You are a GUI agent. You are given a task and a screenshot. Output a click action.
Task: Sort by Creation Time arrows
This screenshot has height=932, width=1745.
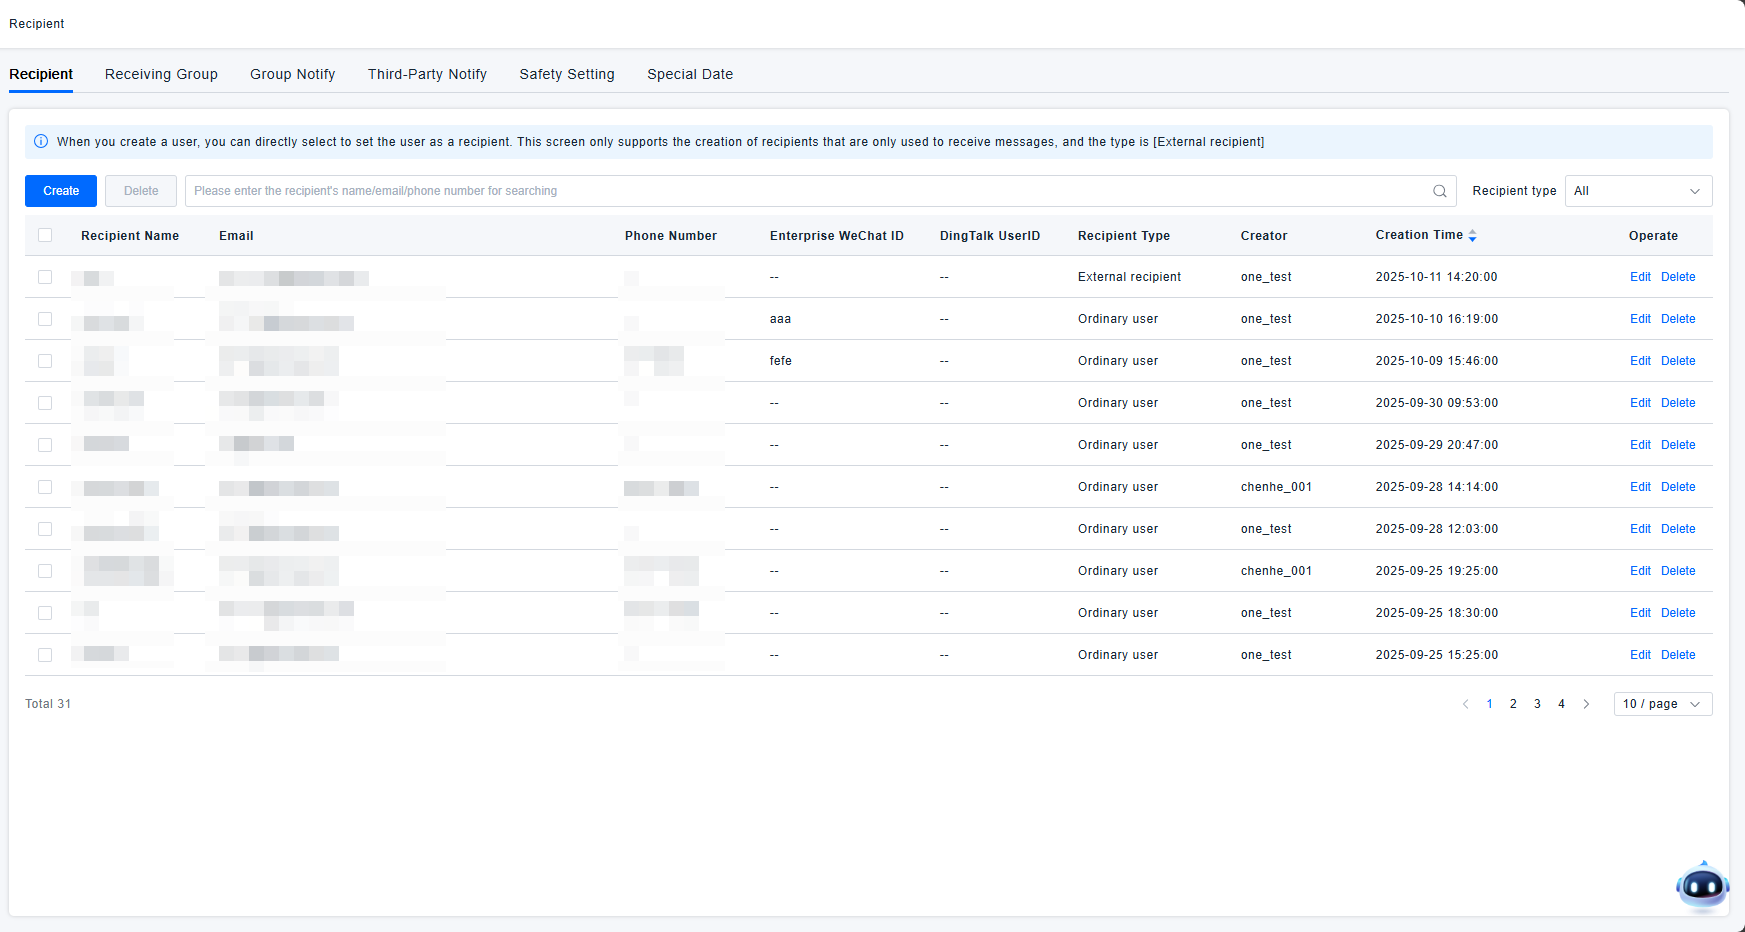(1472, 236)
